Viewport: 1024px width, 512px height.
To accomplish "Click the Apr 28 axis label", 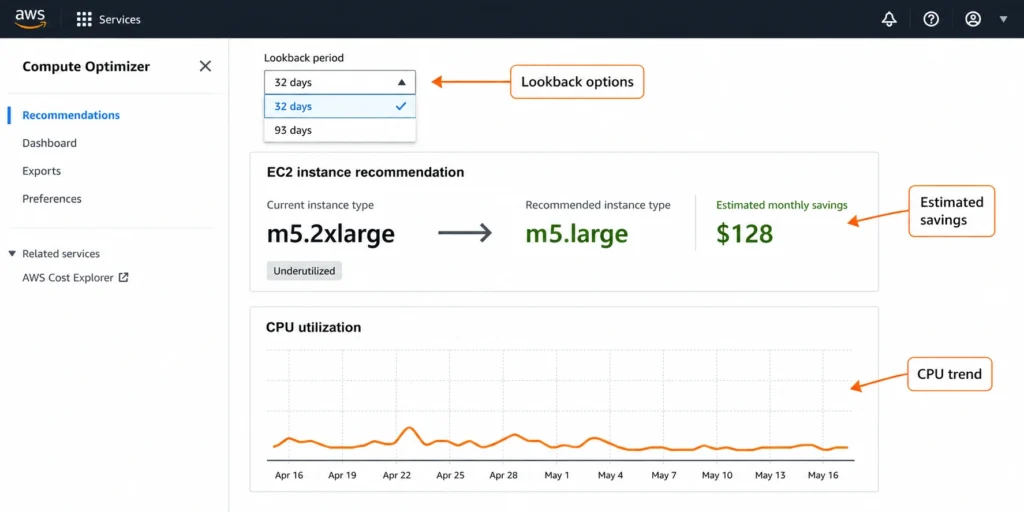I will tap(503, 475).
